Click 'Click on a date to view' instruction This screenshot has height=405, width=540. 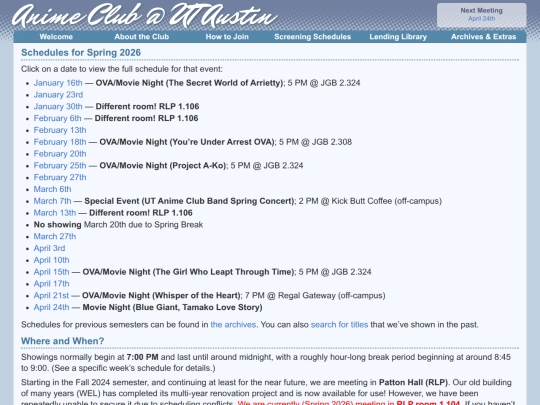coord(122,69)
